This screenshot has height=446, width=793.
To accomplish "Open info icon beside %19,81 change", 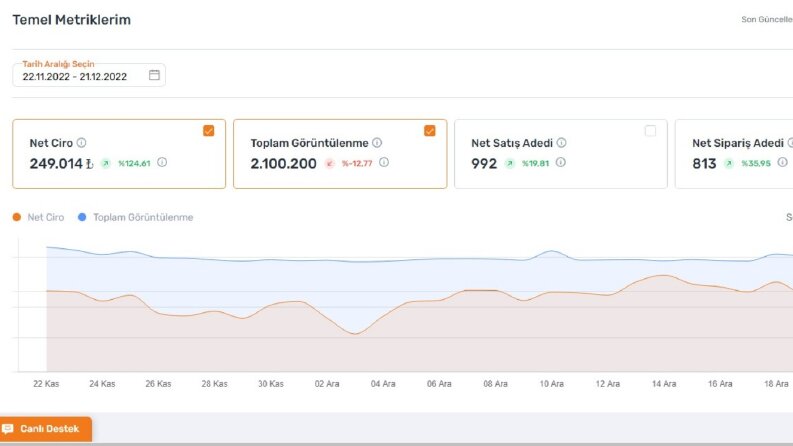I will click(560, 162).
